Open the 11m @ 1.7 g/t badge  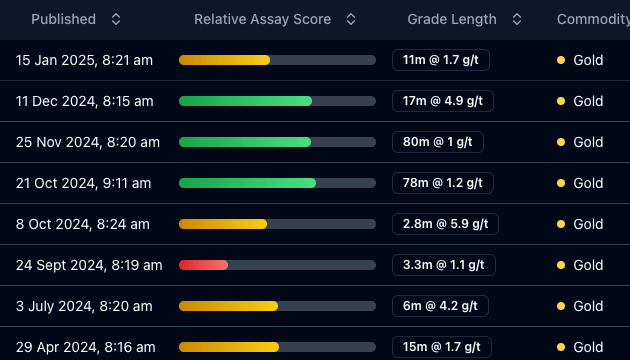pyautogui.click(x=441, y=60)
